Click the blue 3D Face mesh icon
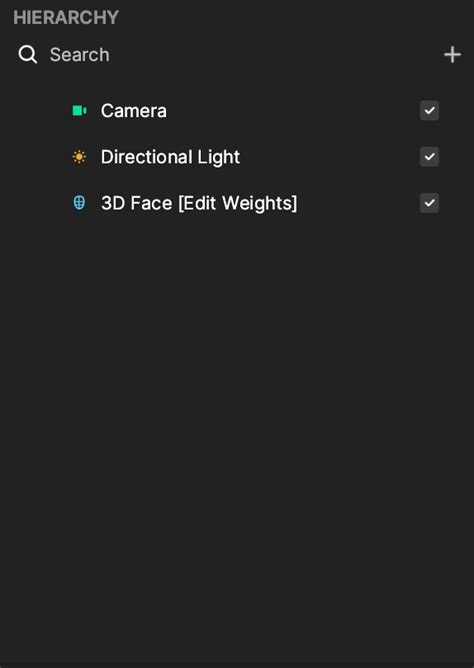This screenshot has height=668, width=474. (x=79, y=203)
